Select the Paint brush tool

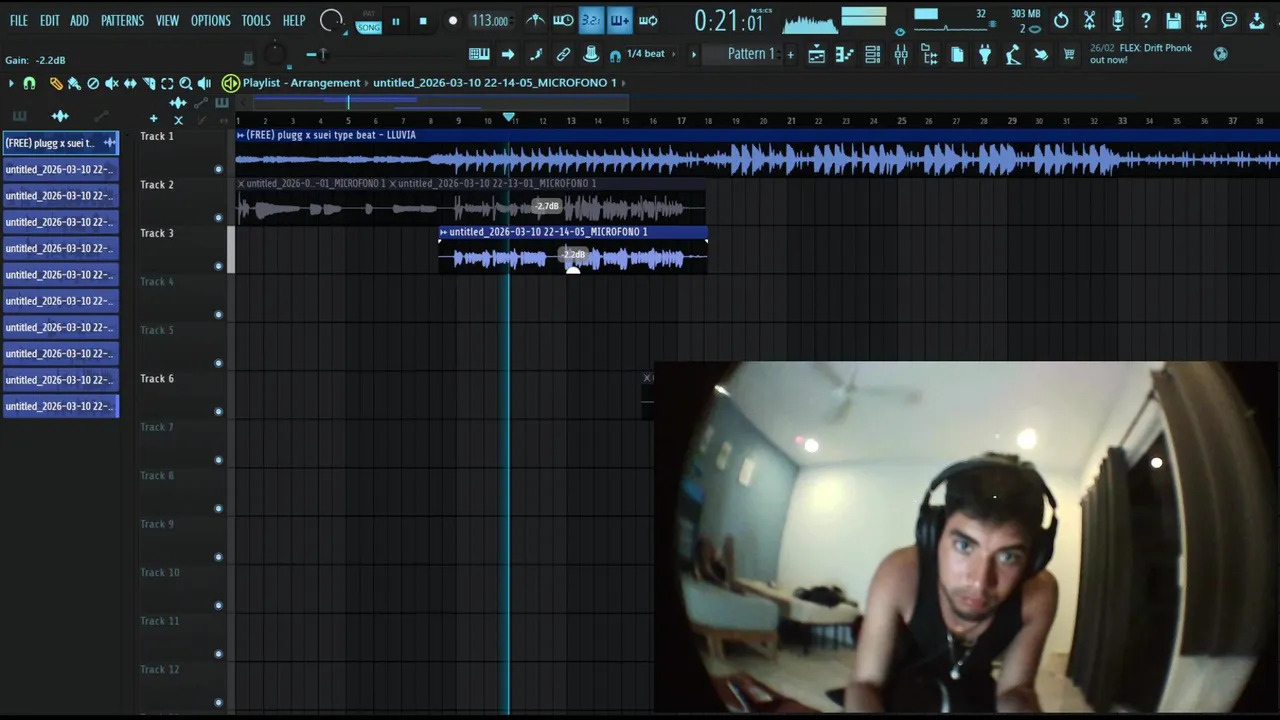[x=73, y=84]
